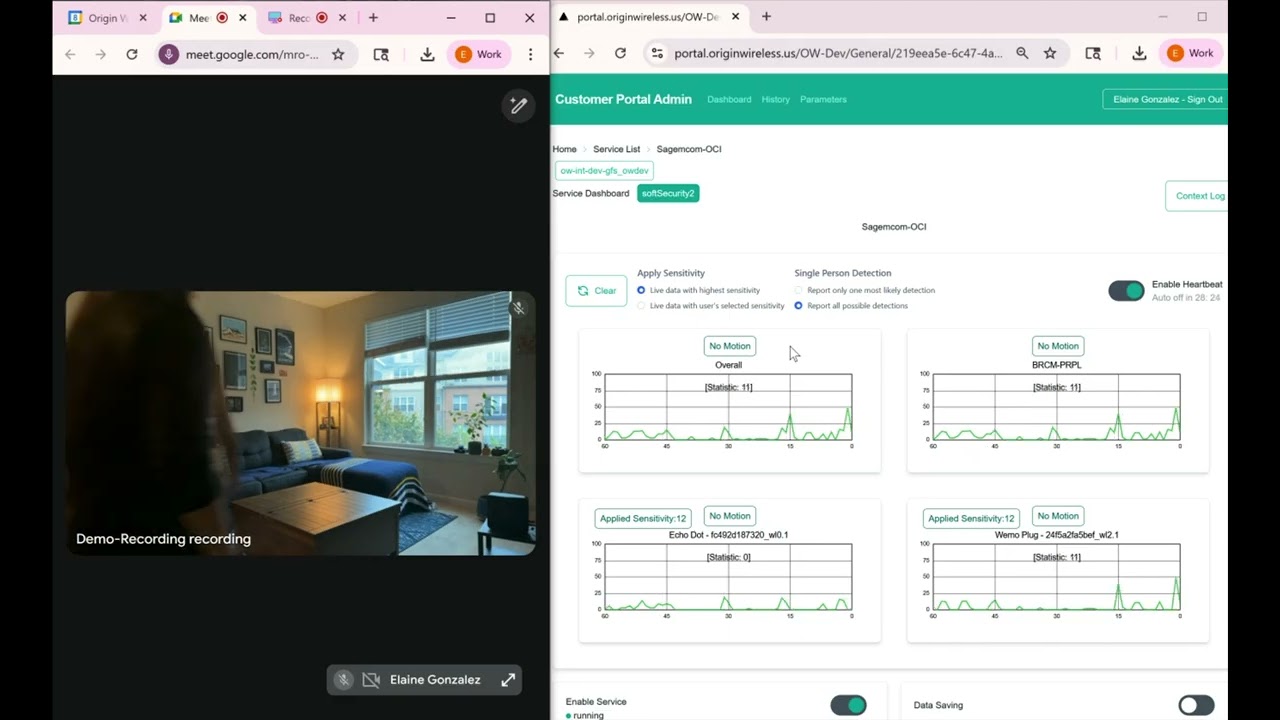Open the Meet visual effects sparkle button
This screenshot has height=720, width=1280.
tap(518, 105)
